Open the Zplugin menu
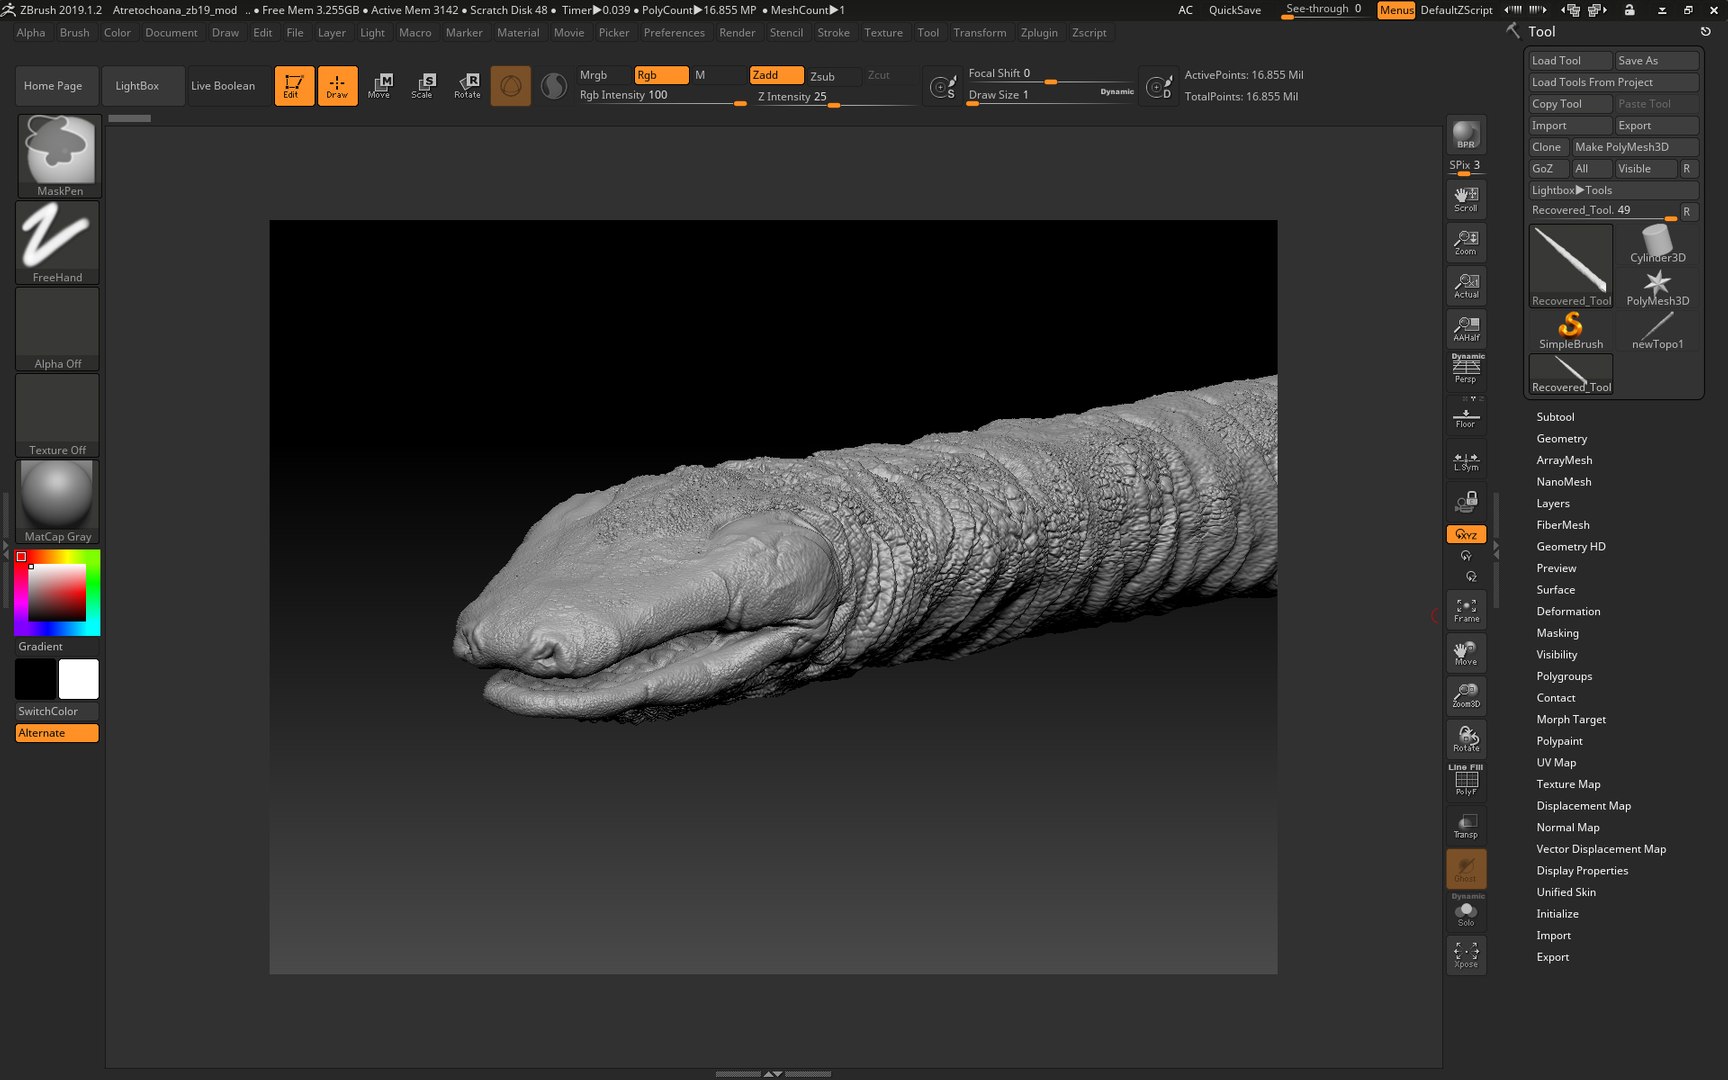The image size is (1728, 1080). pos(1039,33)
